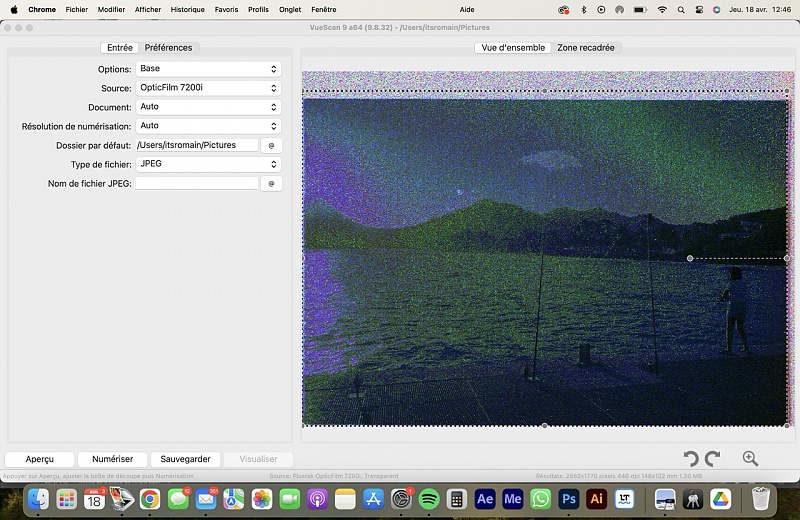
Task: Open Photoshop from the dock
Action: 569,498
